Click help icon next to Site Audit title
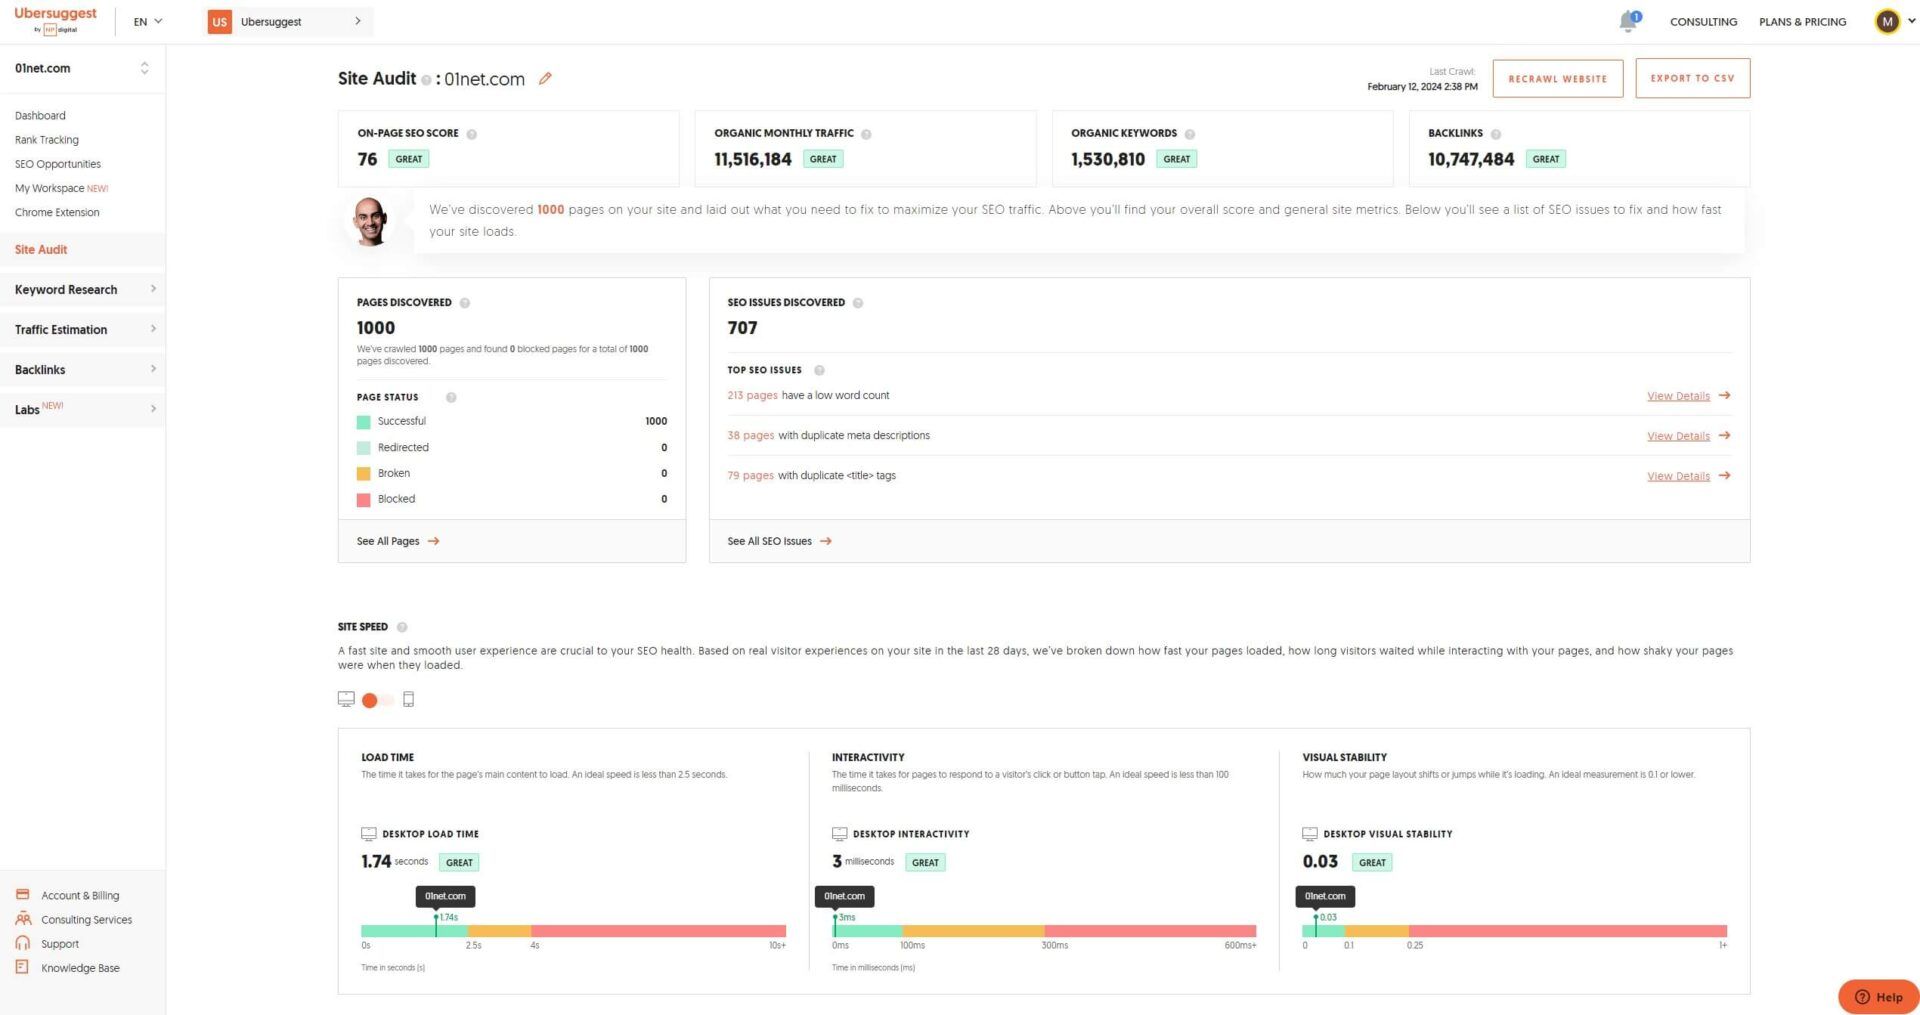 click(x=426, y=79)
